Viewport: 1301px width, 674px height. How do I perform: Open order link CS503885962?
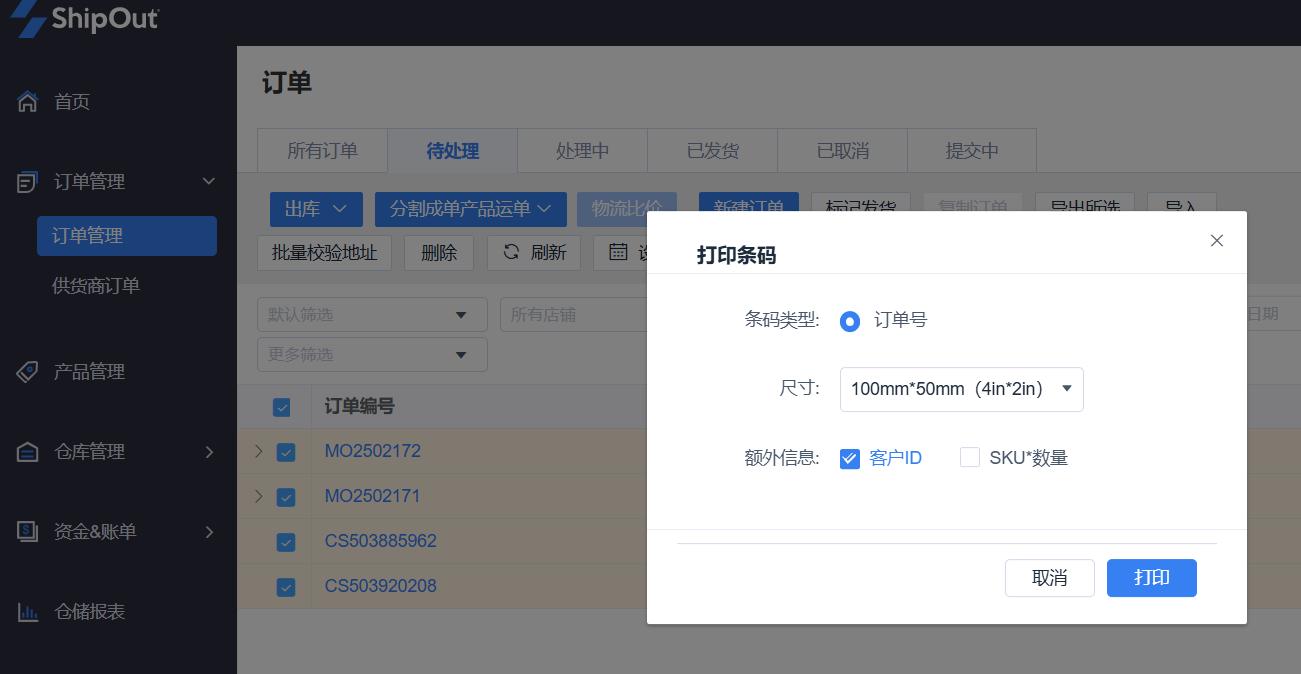point(380,541)
